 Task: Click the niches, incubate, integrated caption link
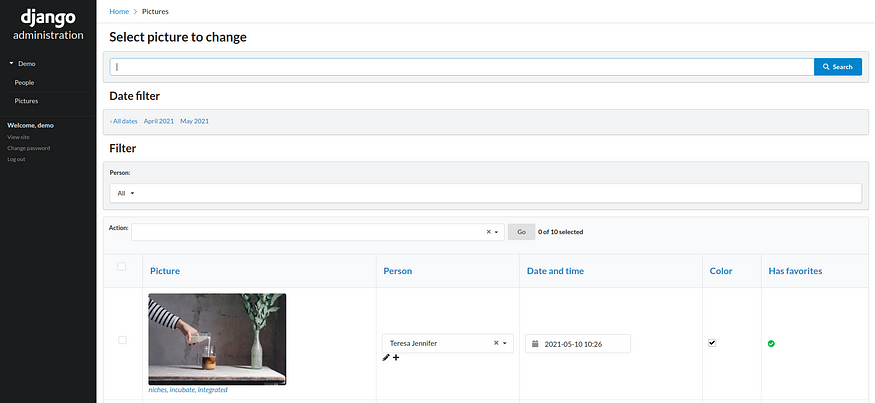pos(188,390)
